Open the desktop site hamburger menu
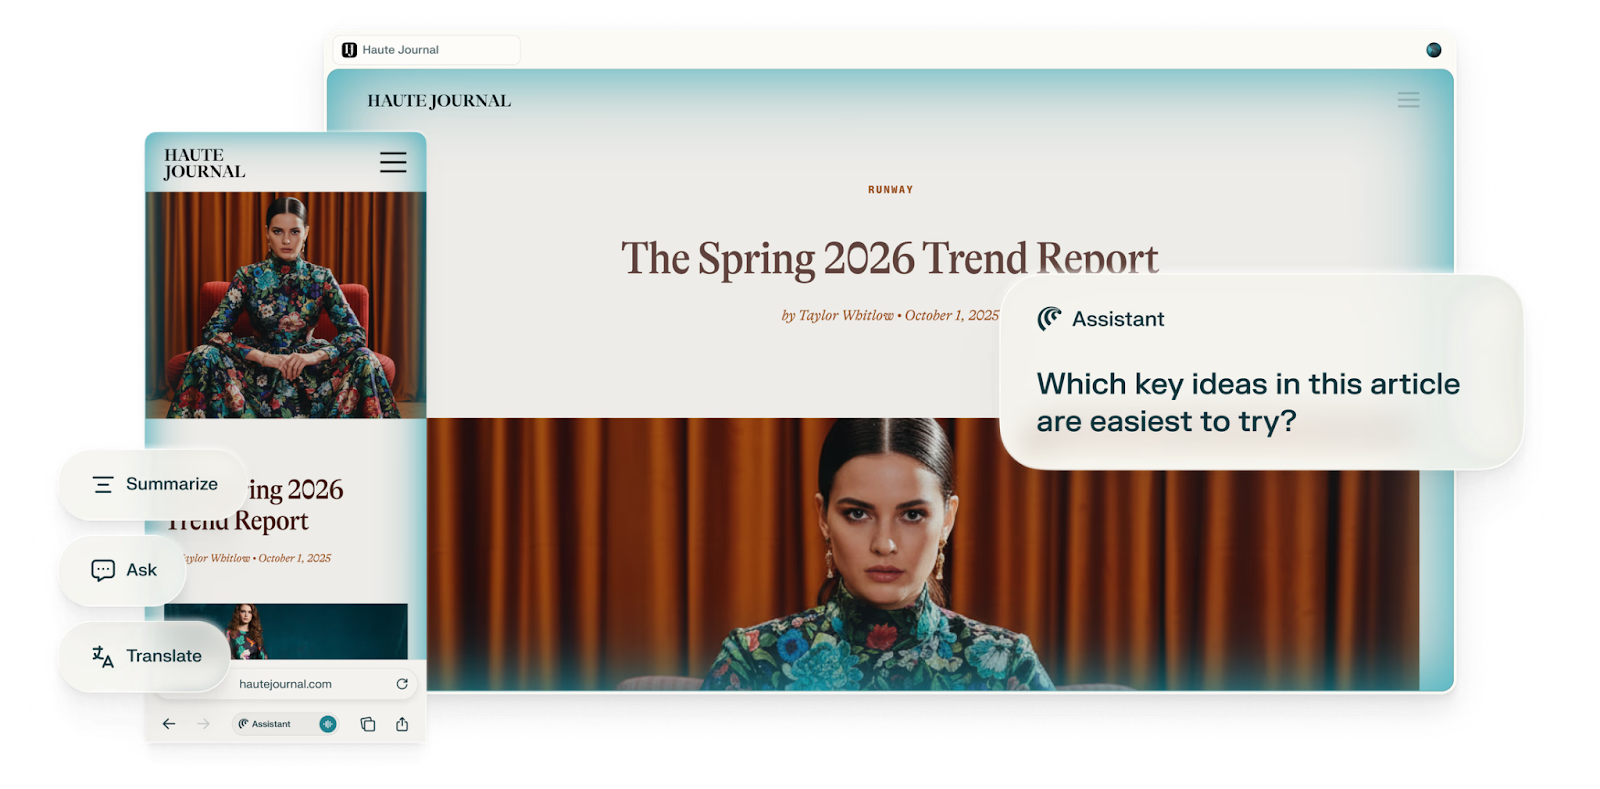Image resolution: width=1600 pixels, height=789 pixels. (x=1408, y=100)
